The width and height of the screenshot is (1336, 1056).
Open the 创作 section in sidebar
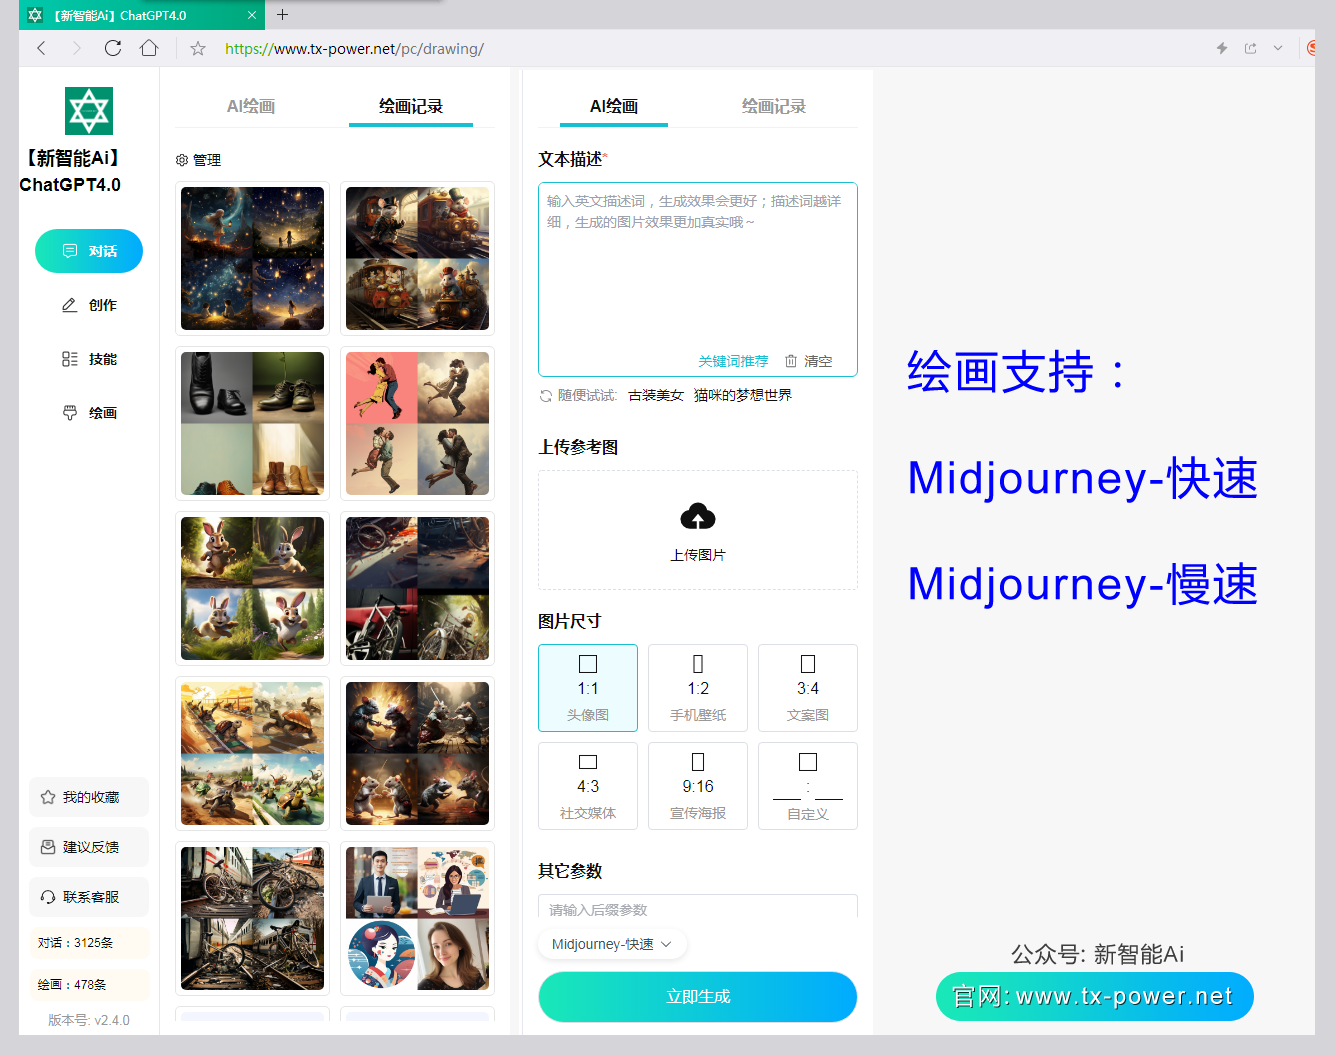pyautogui.click(x=89, y=305)
